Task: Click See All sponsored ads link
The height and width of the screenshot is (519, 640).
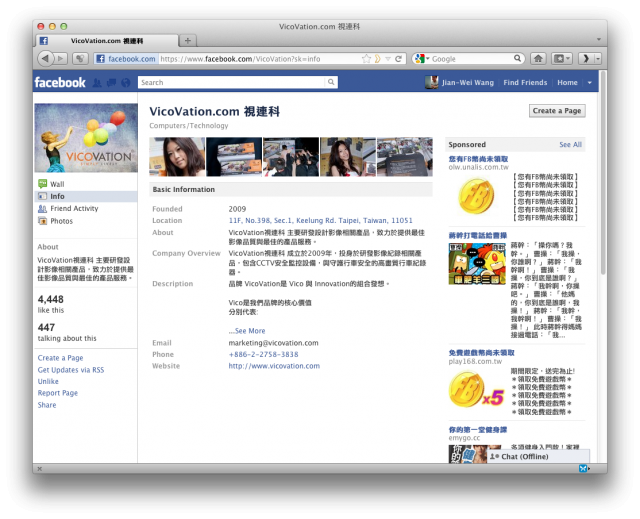Action: click(x=570, y=144)
